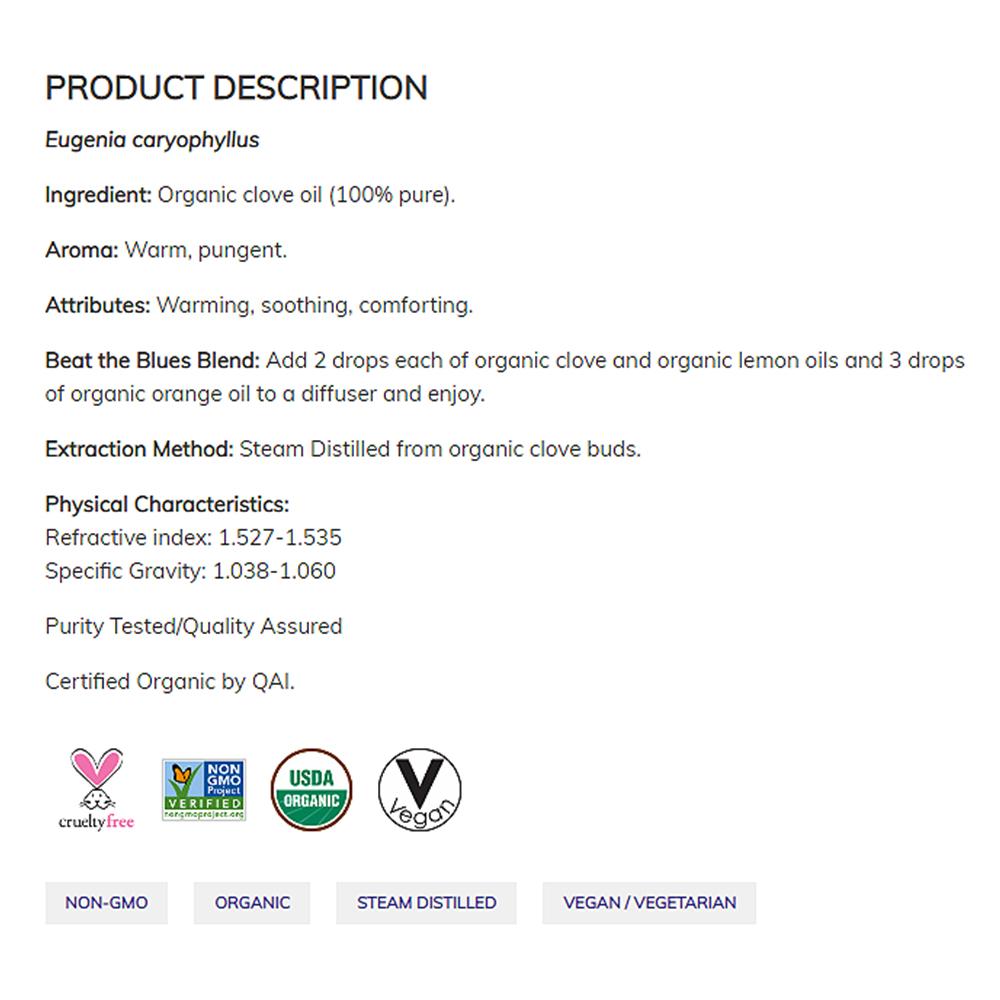Click the Purity Tested/Quality Assured text

tap(193, 627)
